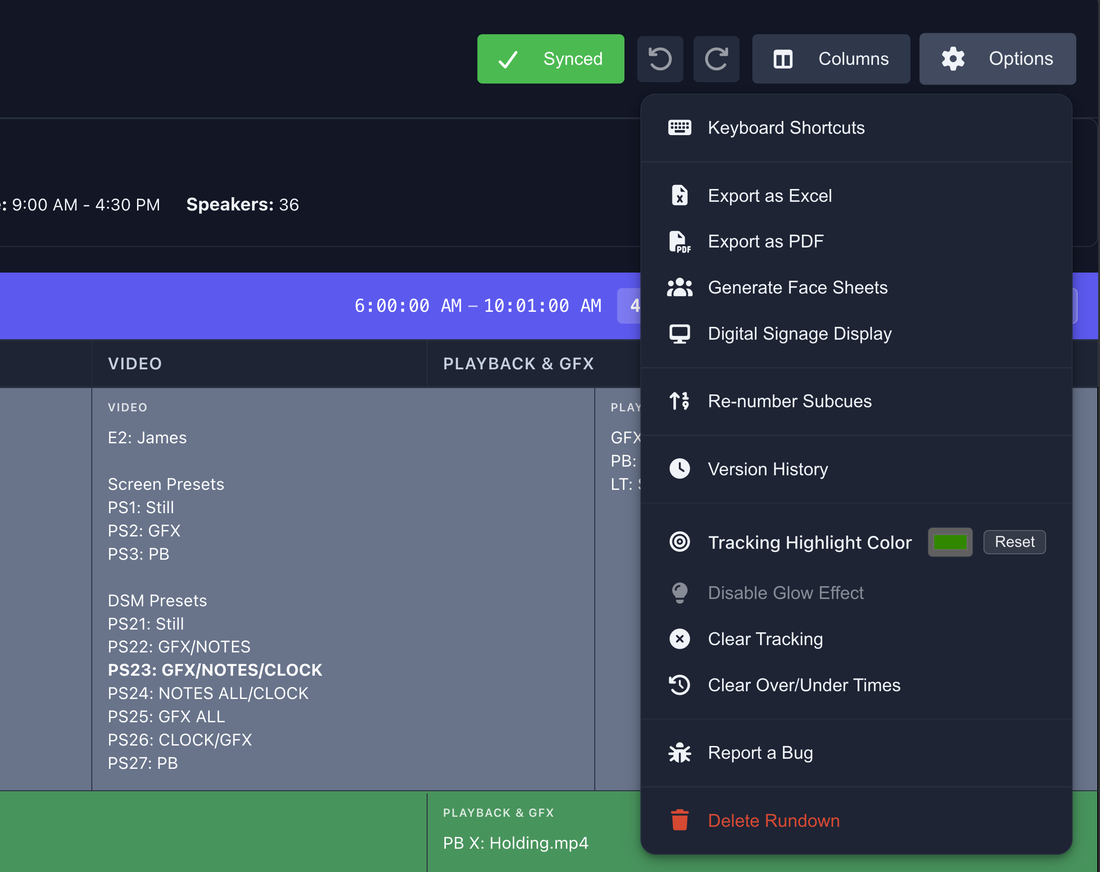Click the bug icon
Viewport: 1100px width, 872px height.
(679, 753)
